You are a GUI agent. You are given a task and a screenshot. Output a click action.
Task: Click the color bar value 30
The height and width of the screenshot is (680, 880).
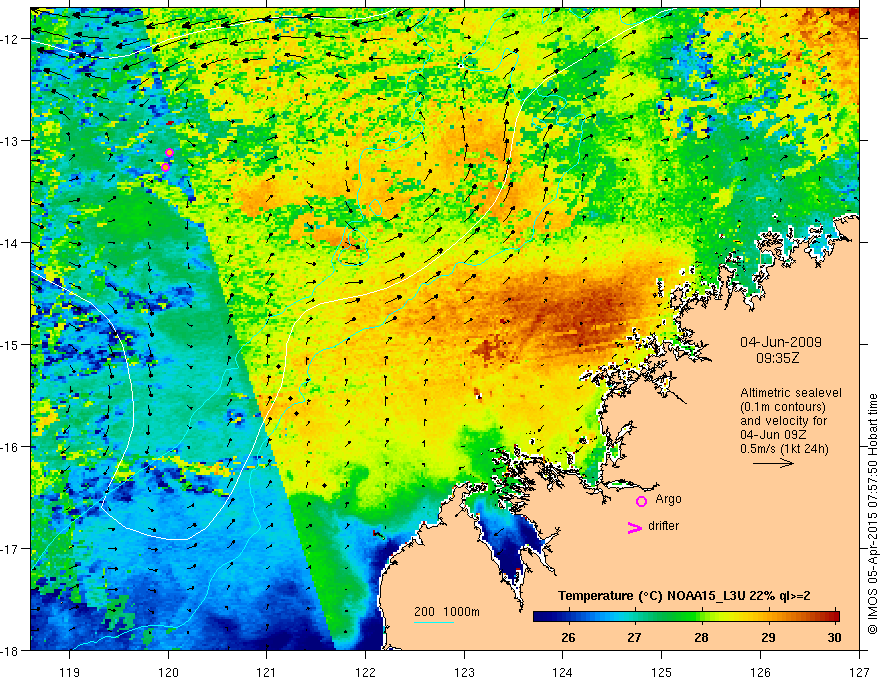click(835, 637)
